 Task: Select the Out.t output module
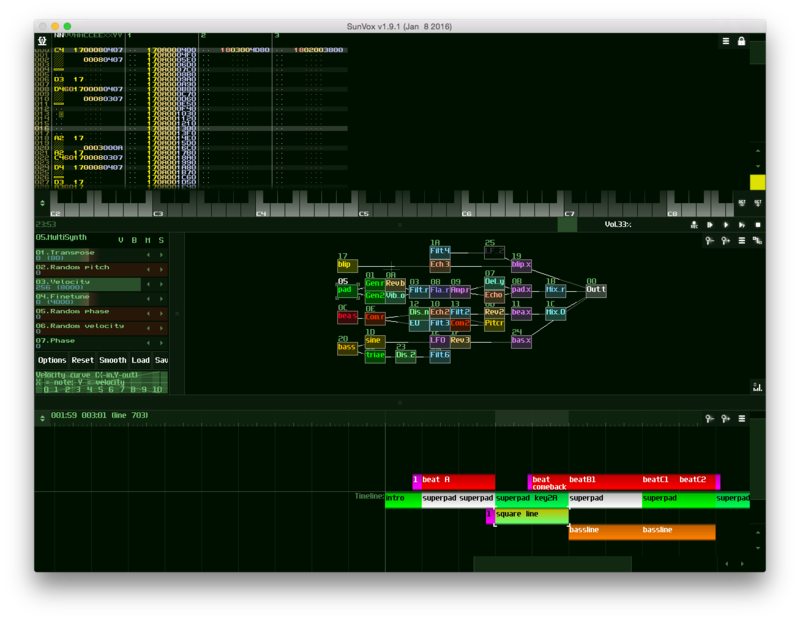pos(596,291)
